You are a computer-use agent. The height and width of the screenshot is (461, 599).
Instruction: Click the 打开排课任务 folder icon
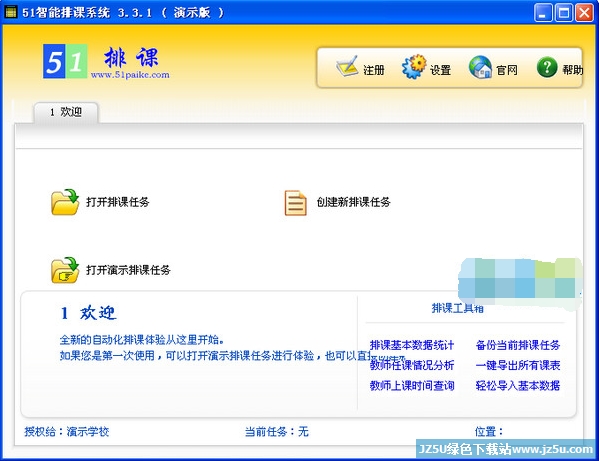(x=65, y=202)
